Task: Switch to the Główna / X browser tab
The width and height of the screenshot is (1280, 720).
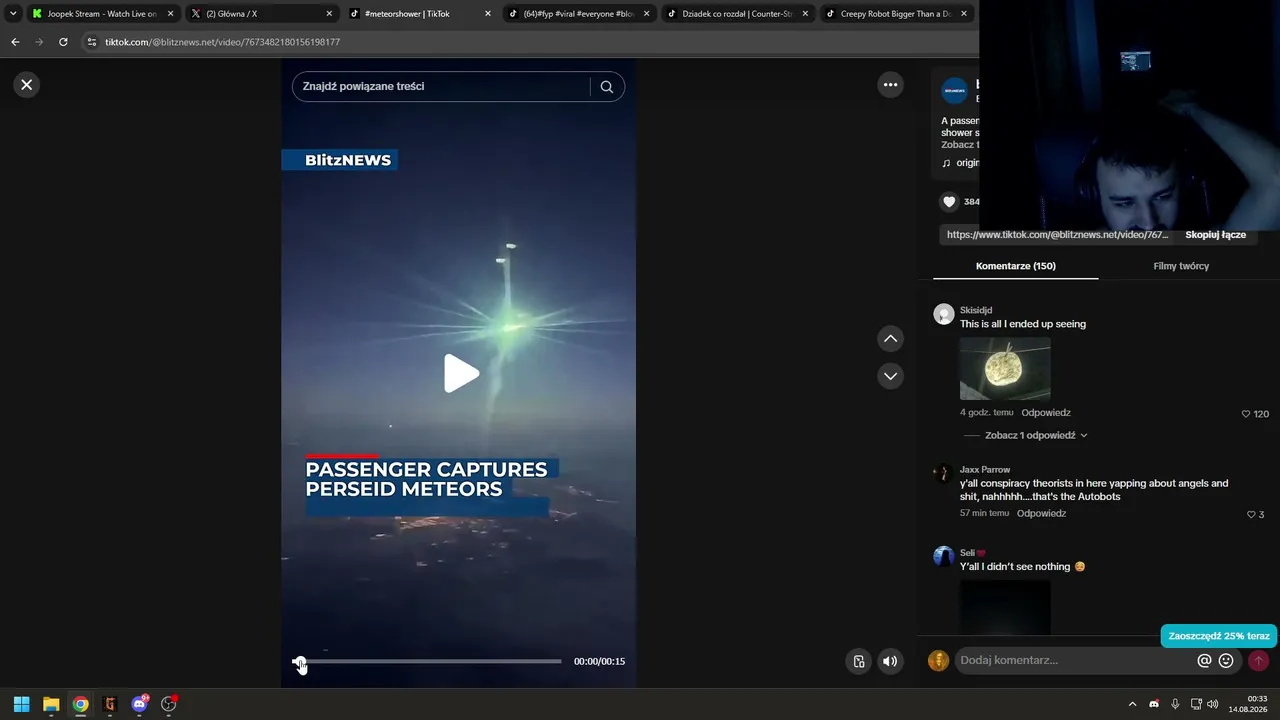Action: click(260, 14)
